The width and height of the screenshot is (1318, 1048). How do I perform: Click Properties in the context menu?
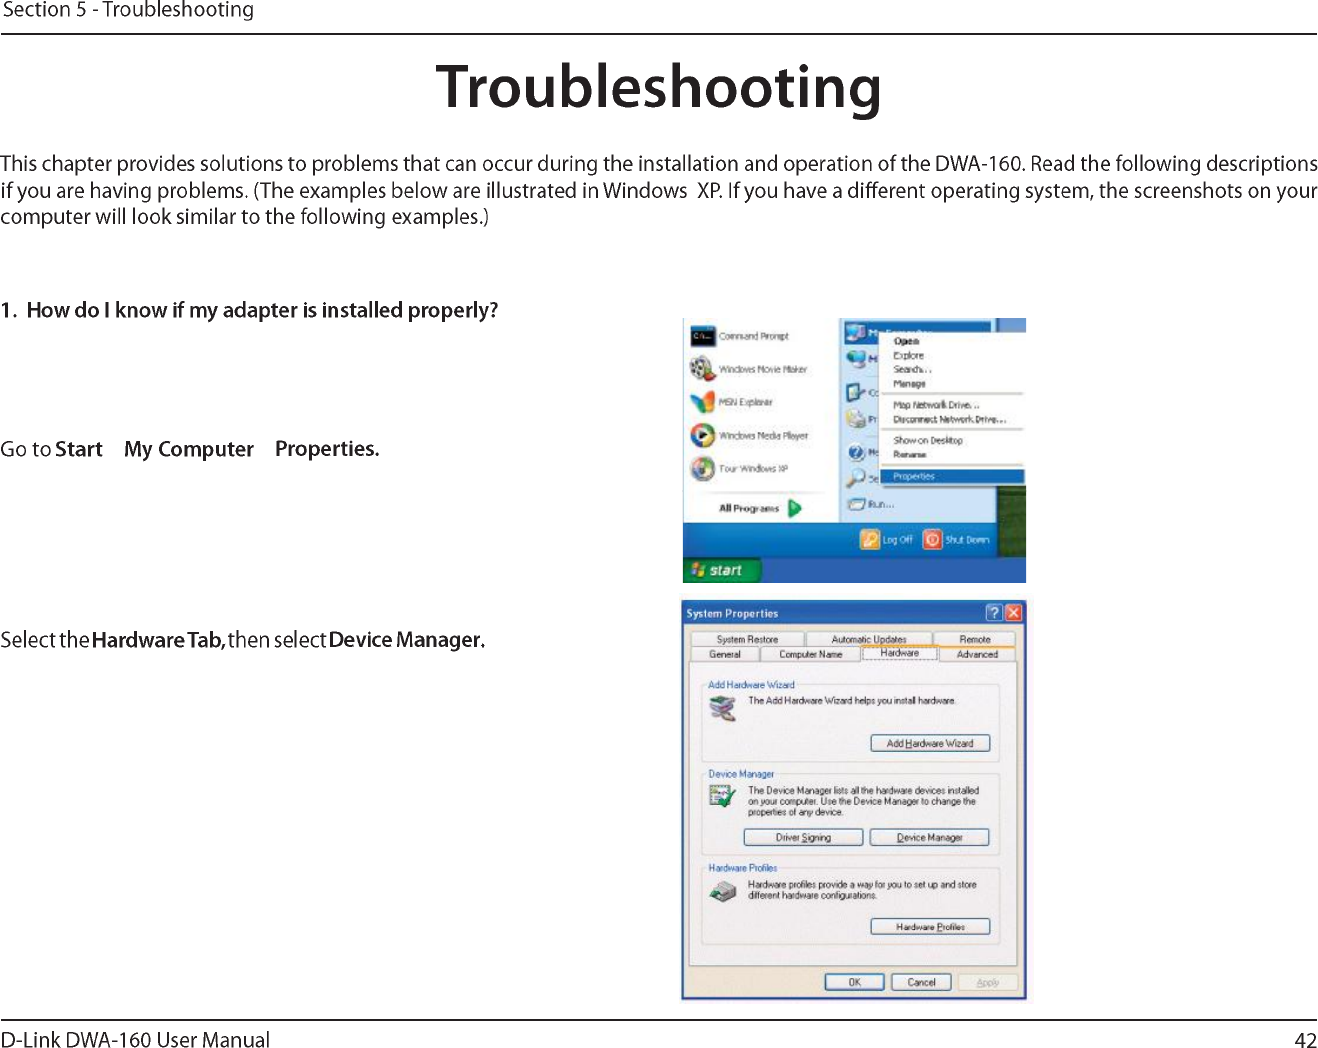coord(952,476)
